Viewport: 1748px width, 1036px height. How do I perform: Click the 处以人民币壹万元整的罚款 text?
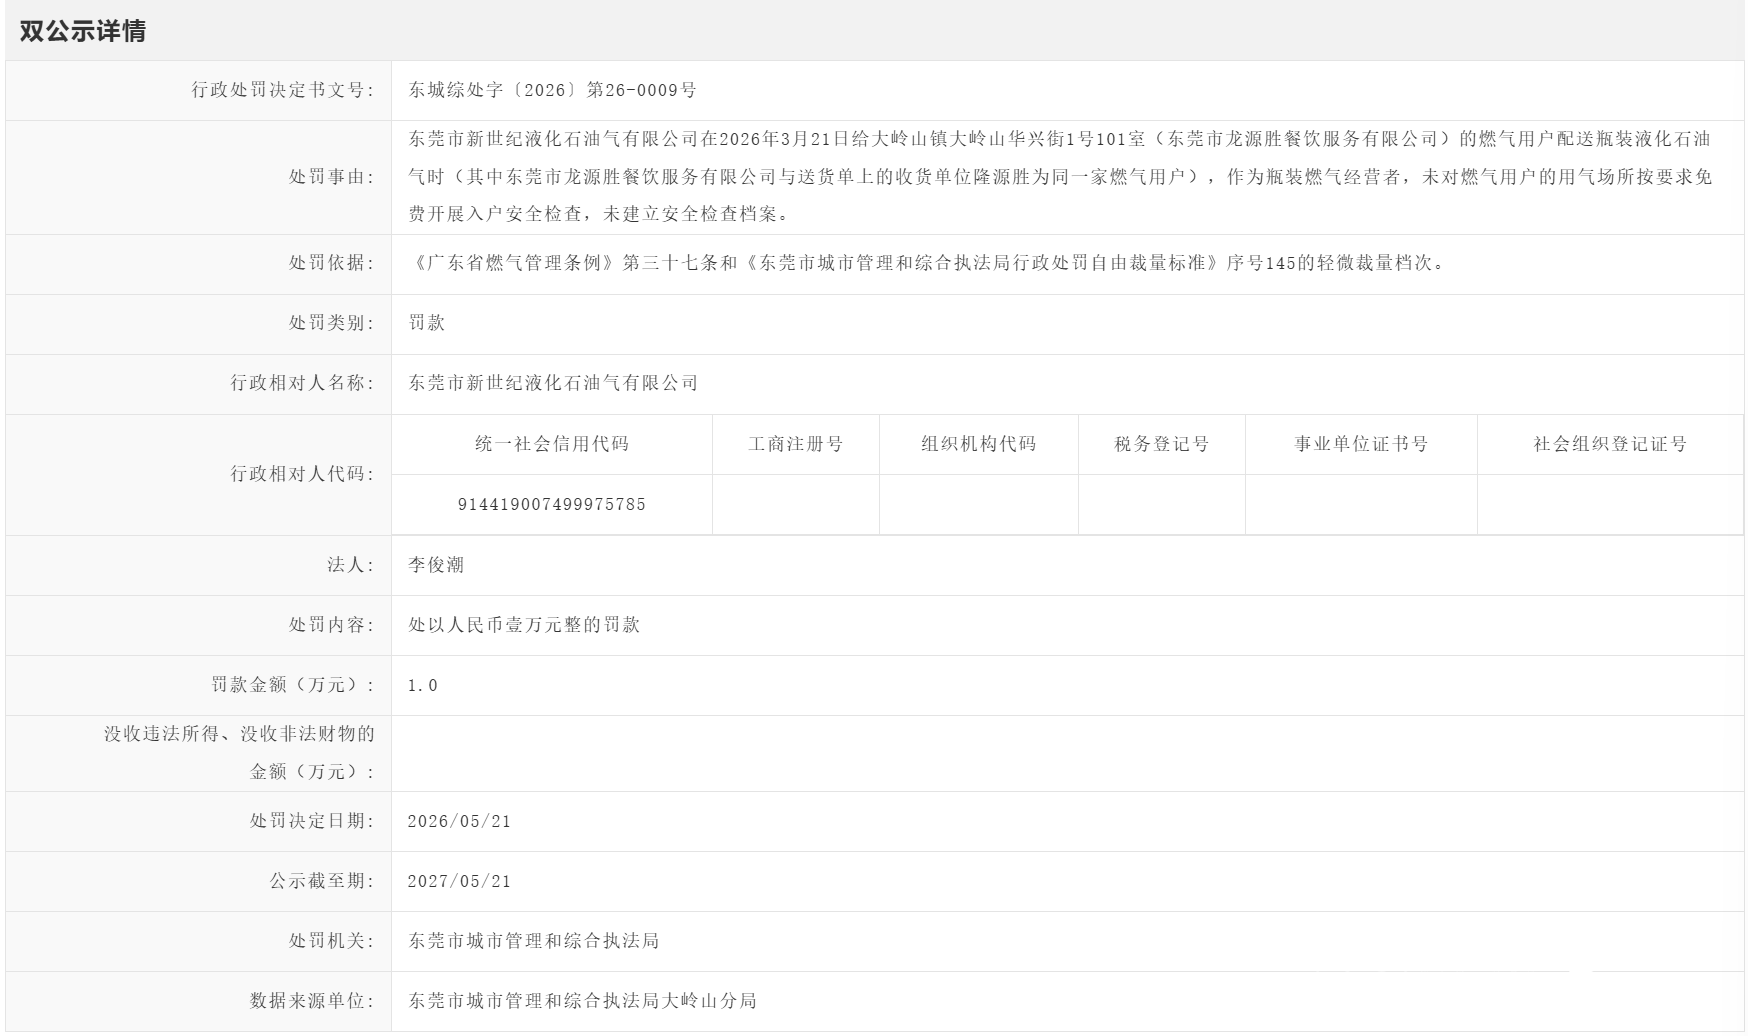[524, 625]
